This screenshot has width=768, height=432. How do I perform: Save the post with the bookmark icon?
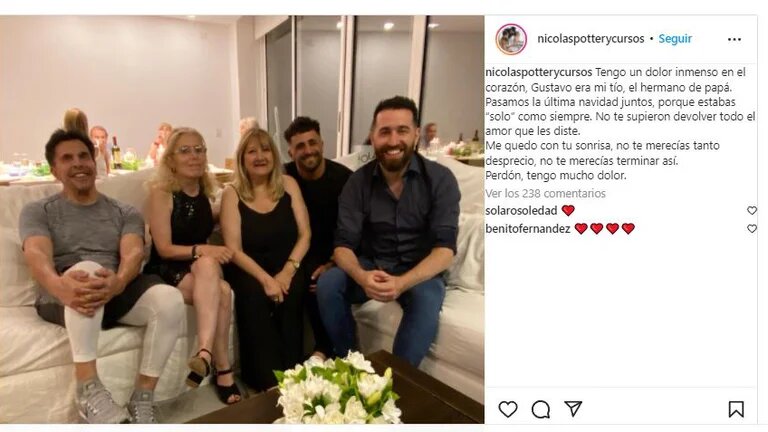click(736, 409)
